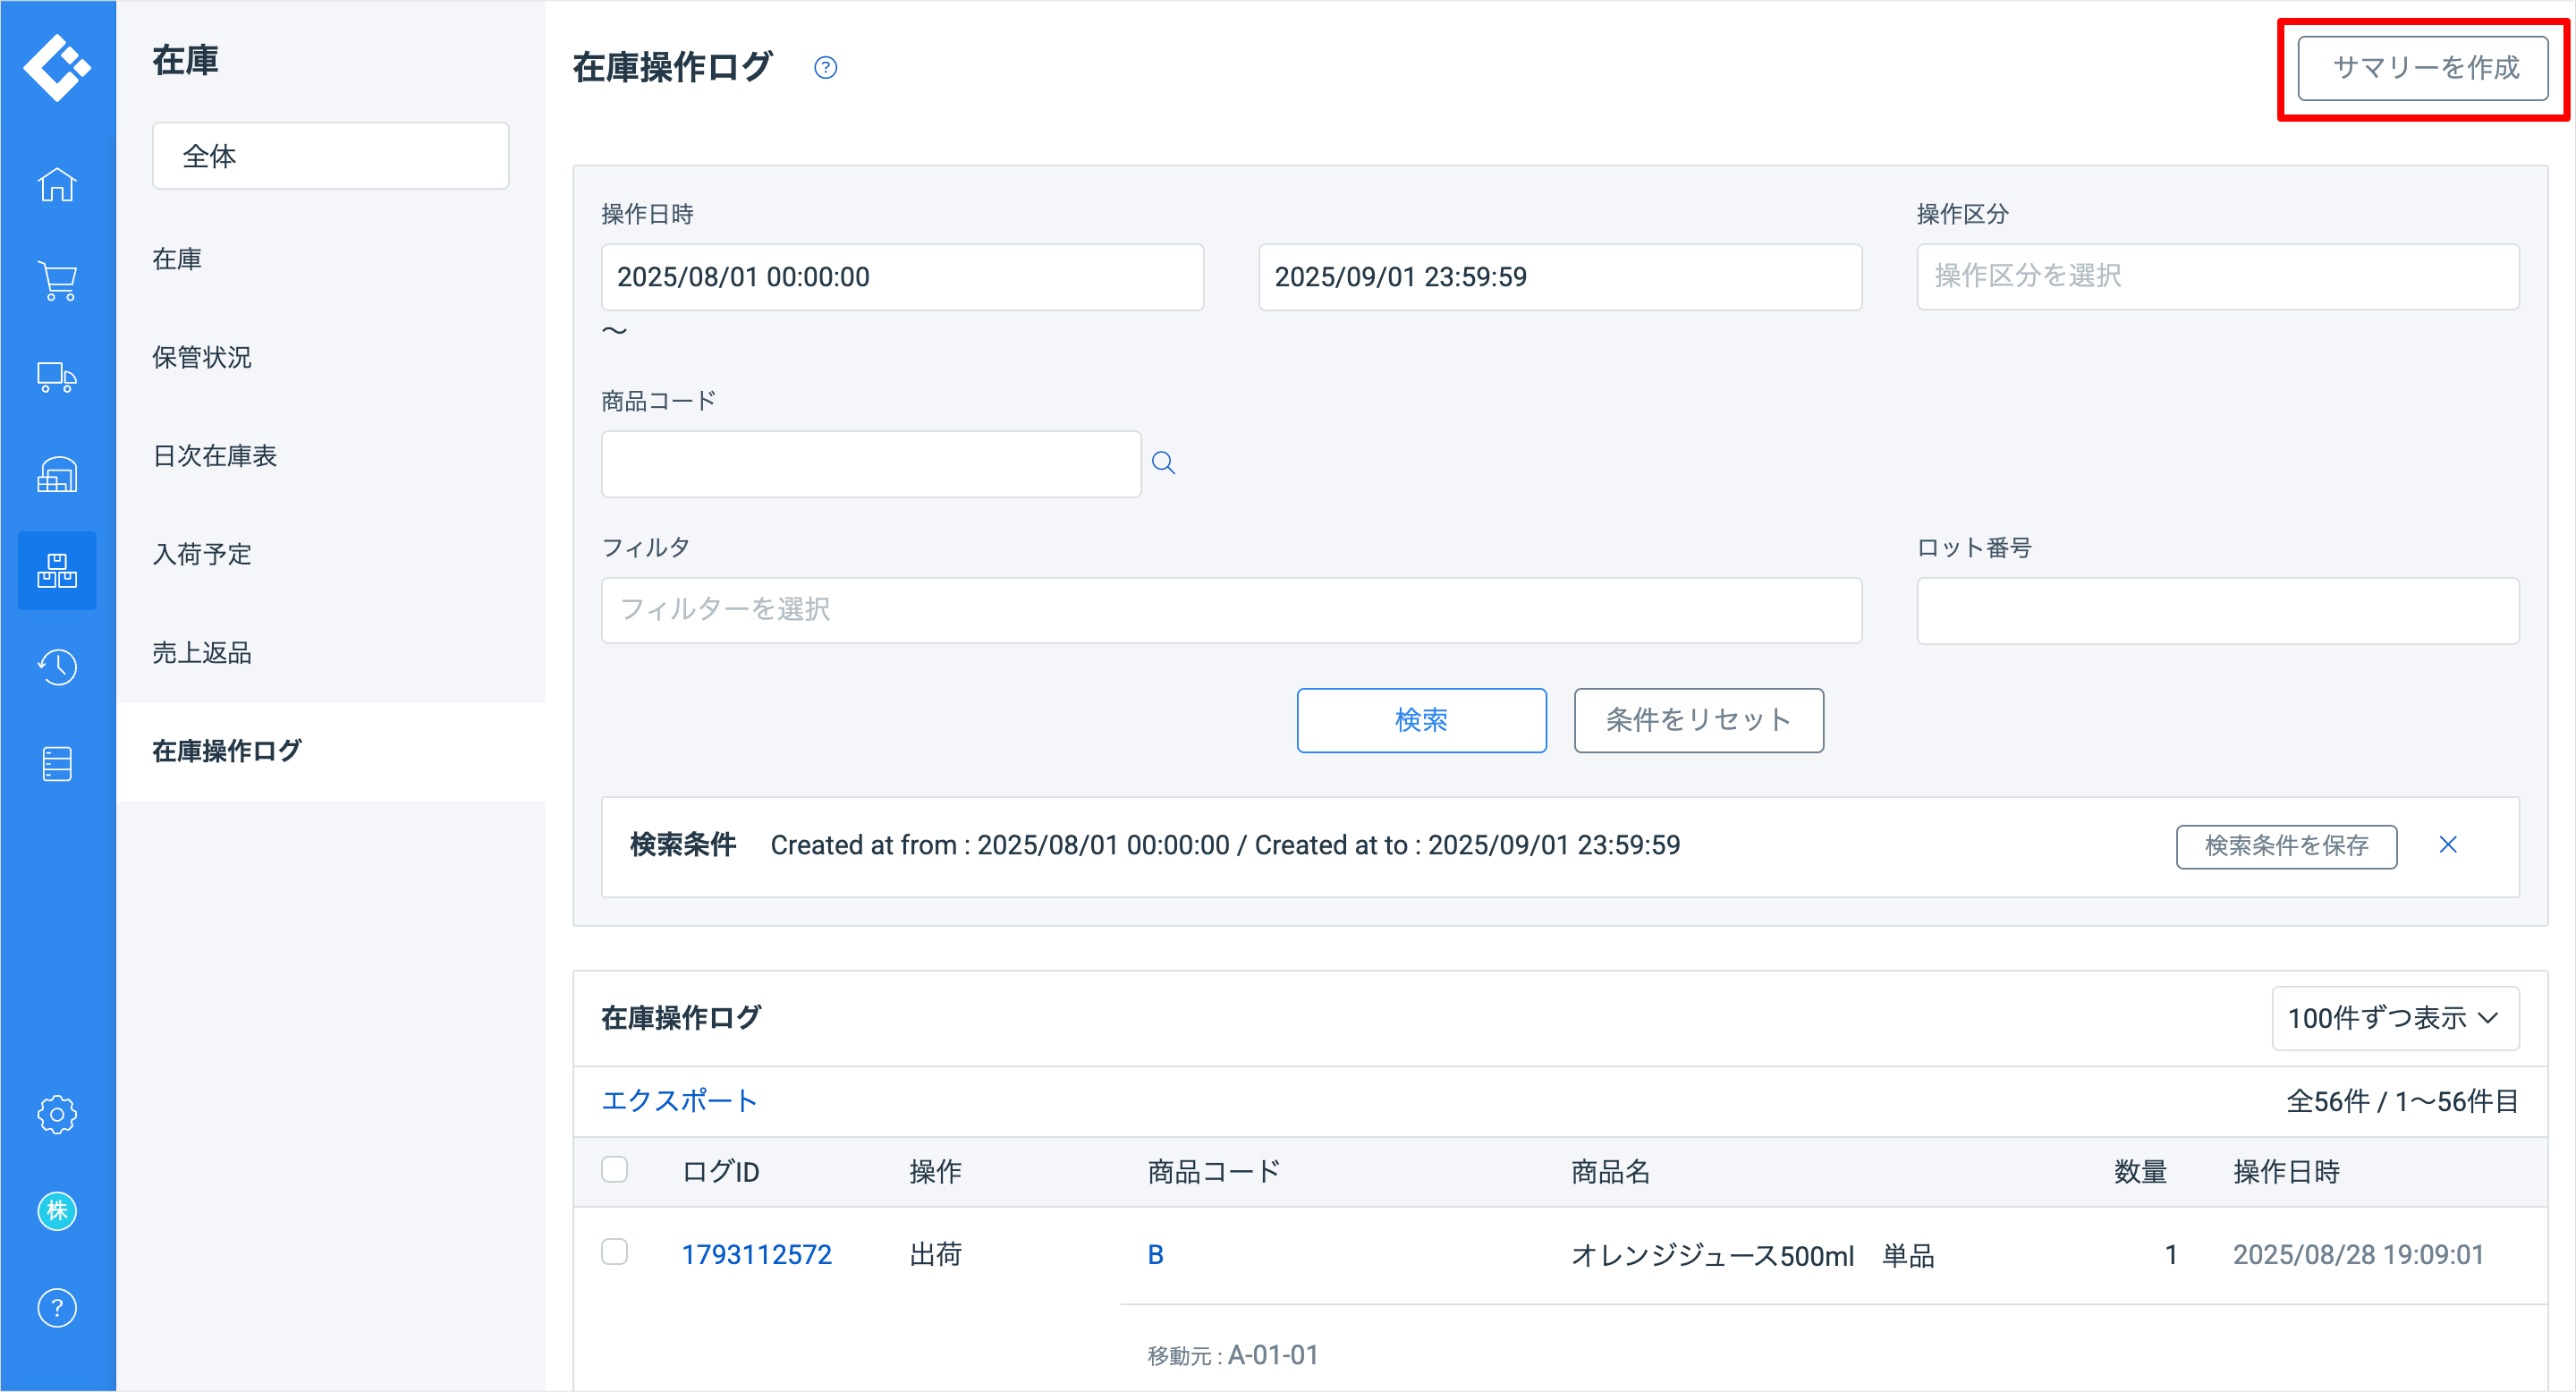Viewport: 2576px width, 1392px height.
Task: Open the warehouse icon in the sidebar
Action: point(57,474)
